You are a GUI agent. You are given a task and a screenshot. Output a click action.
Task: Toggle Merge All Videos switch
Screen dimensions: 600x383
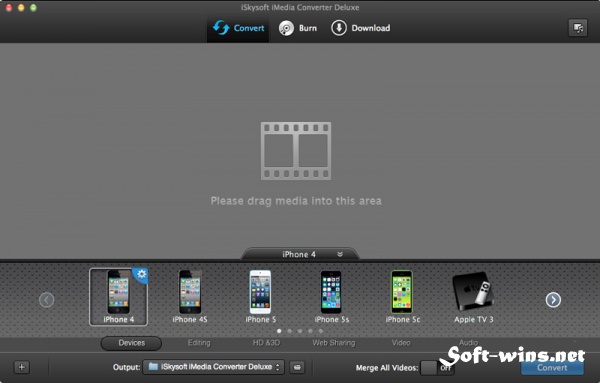click(x=437, y=368)
